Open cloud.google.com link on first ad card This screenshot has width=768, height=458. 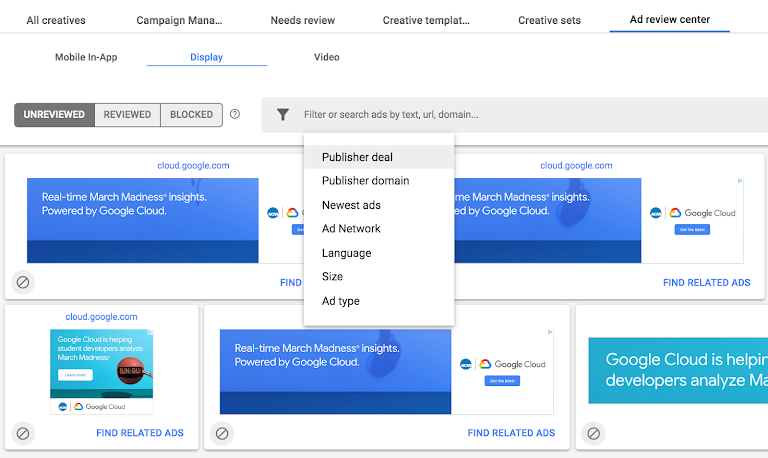(193, 166)
